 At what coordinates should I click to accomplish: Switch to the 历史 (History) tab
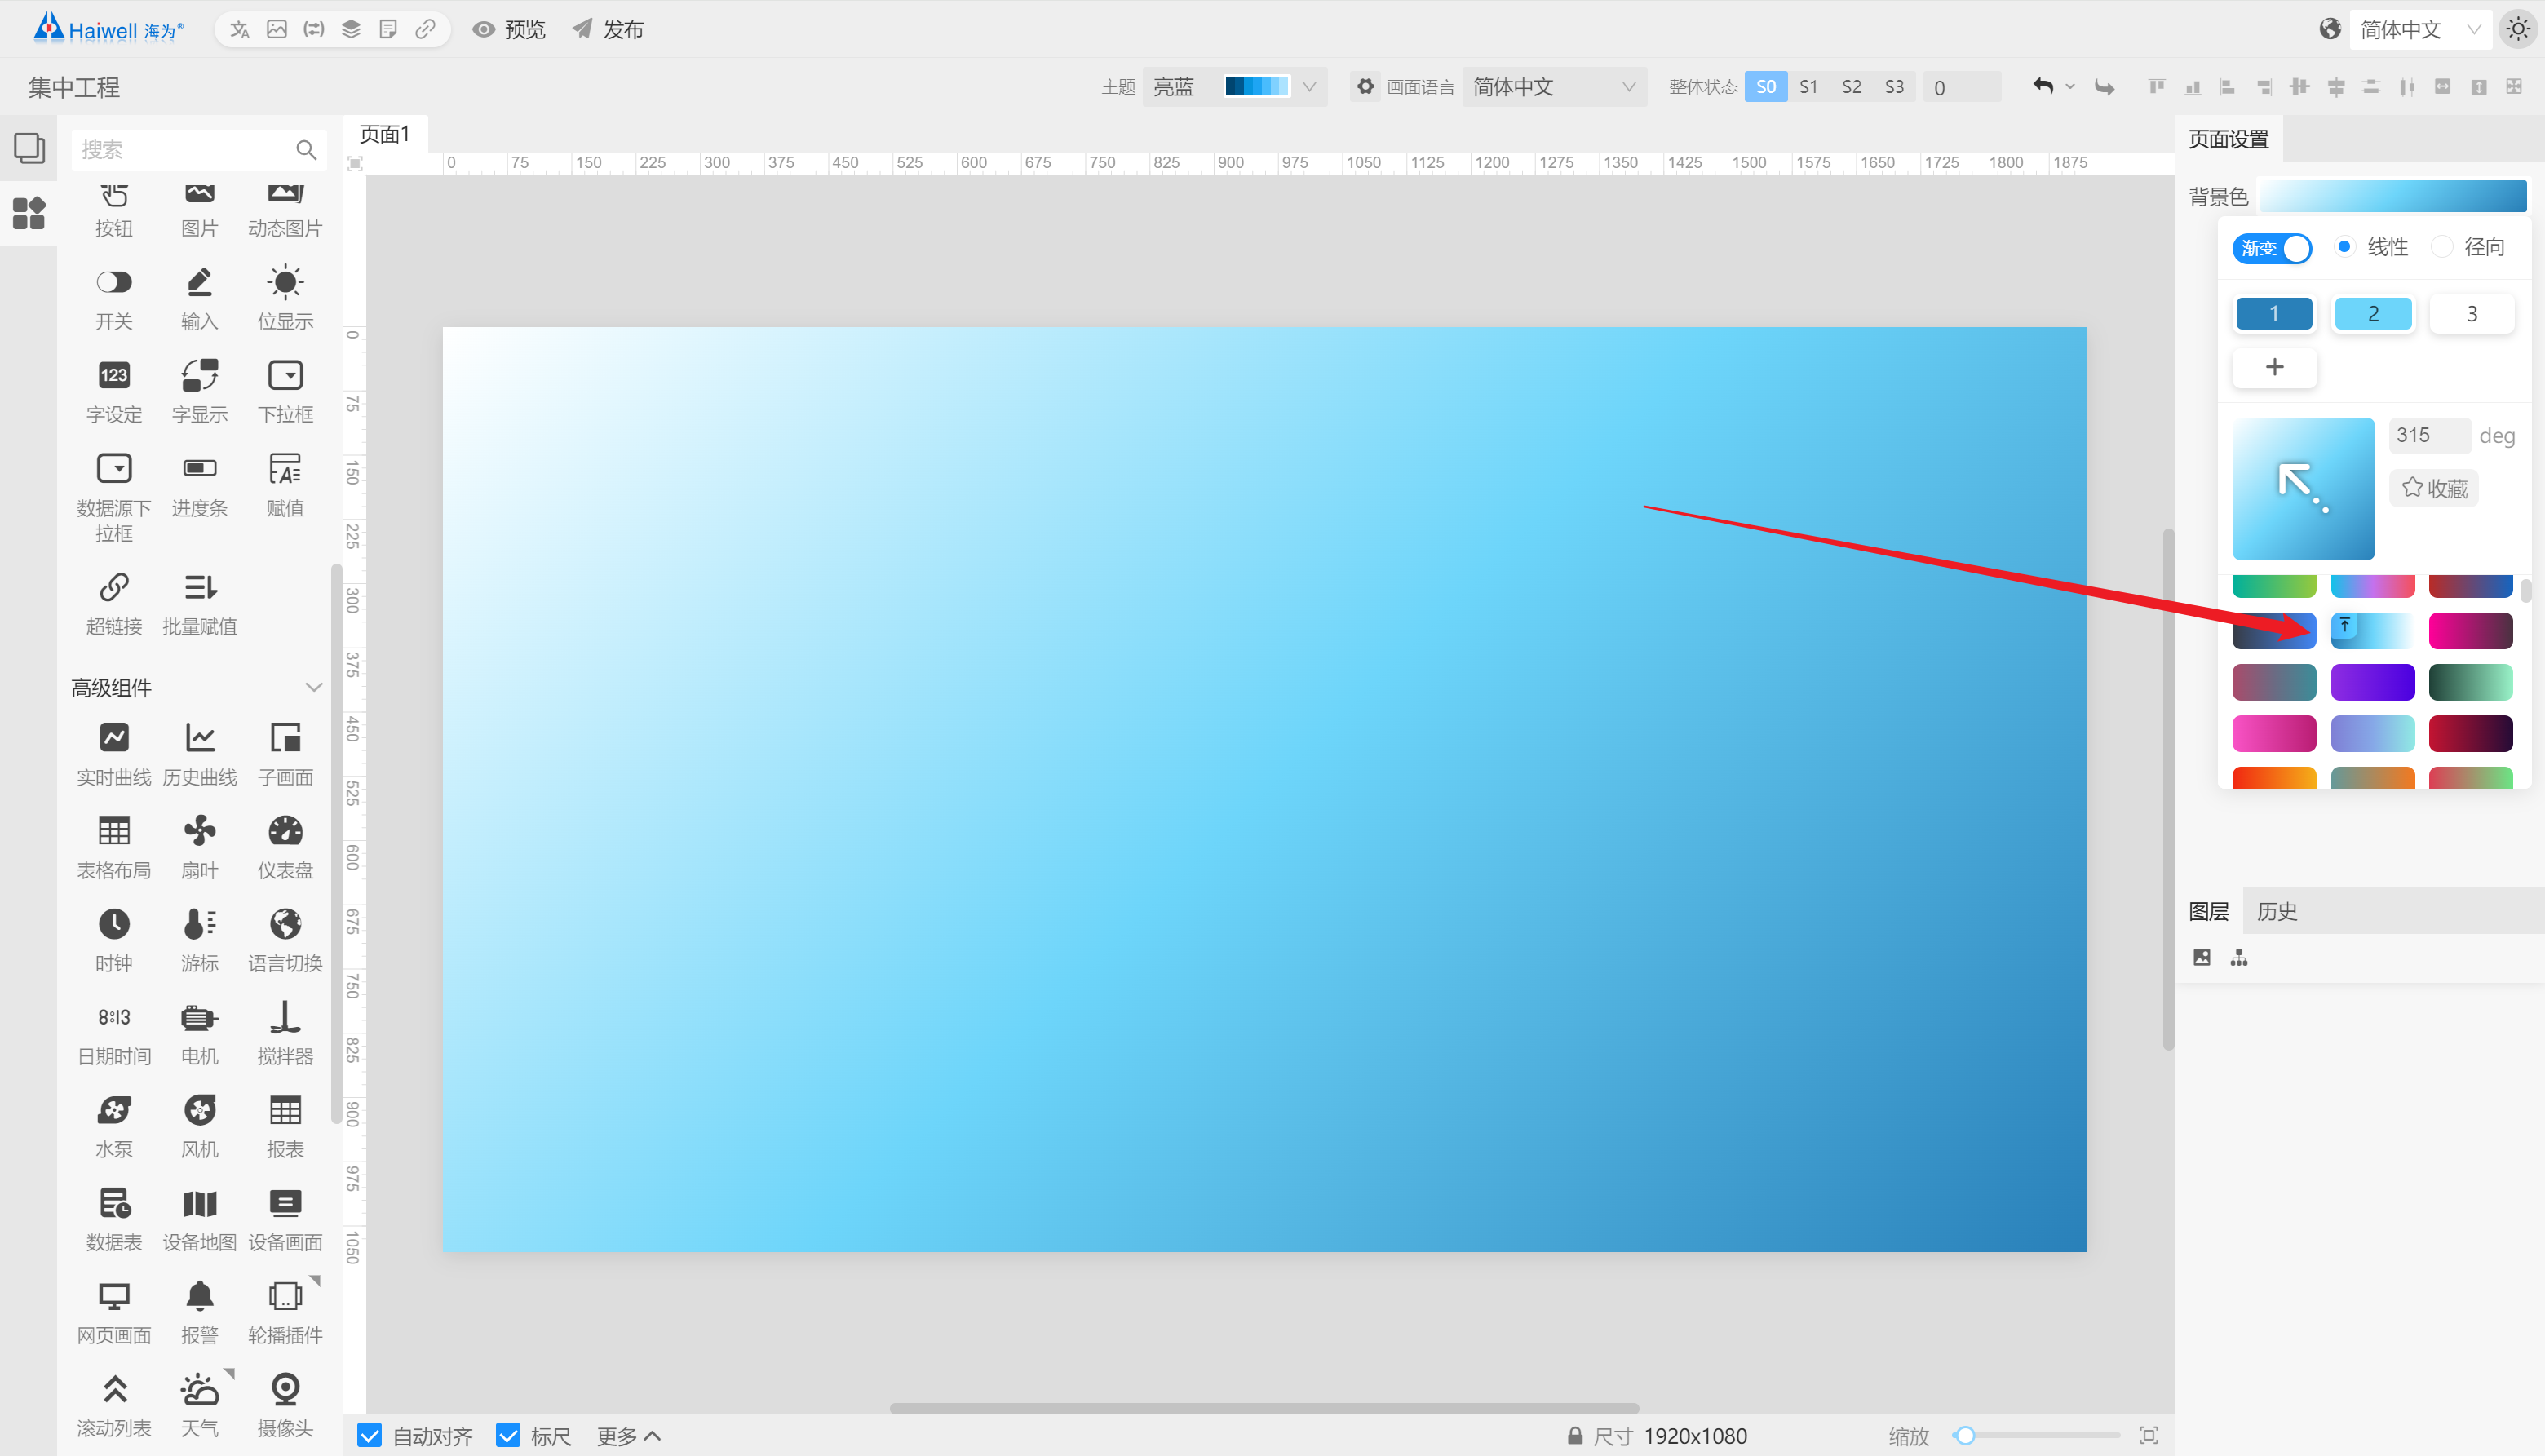click(2279, 910)
